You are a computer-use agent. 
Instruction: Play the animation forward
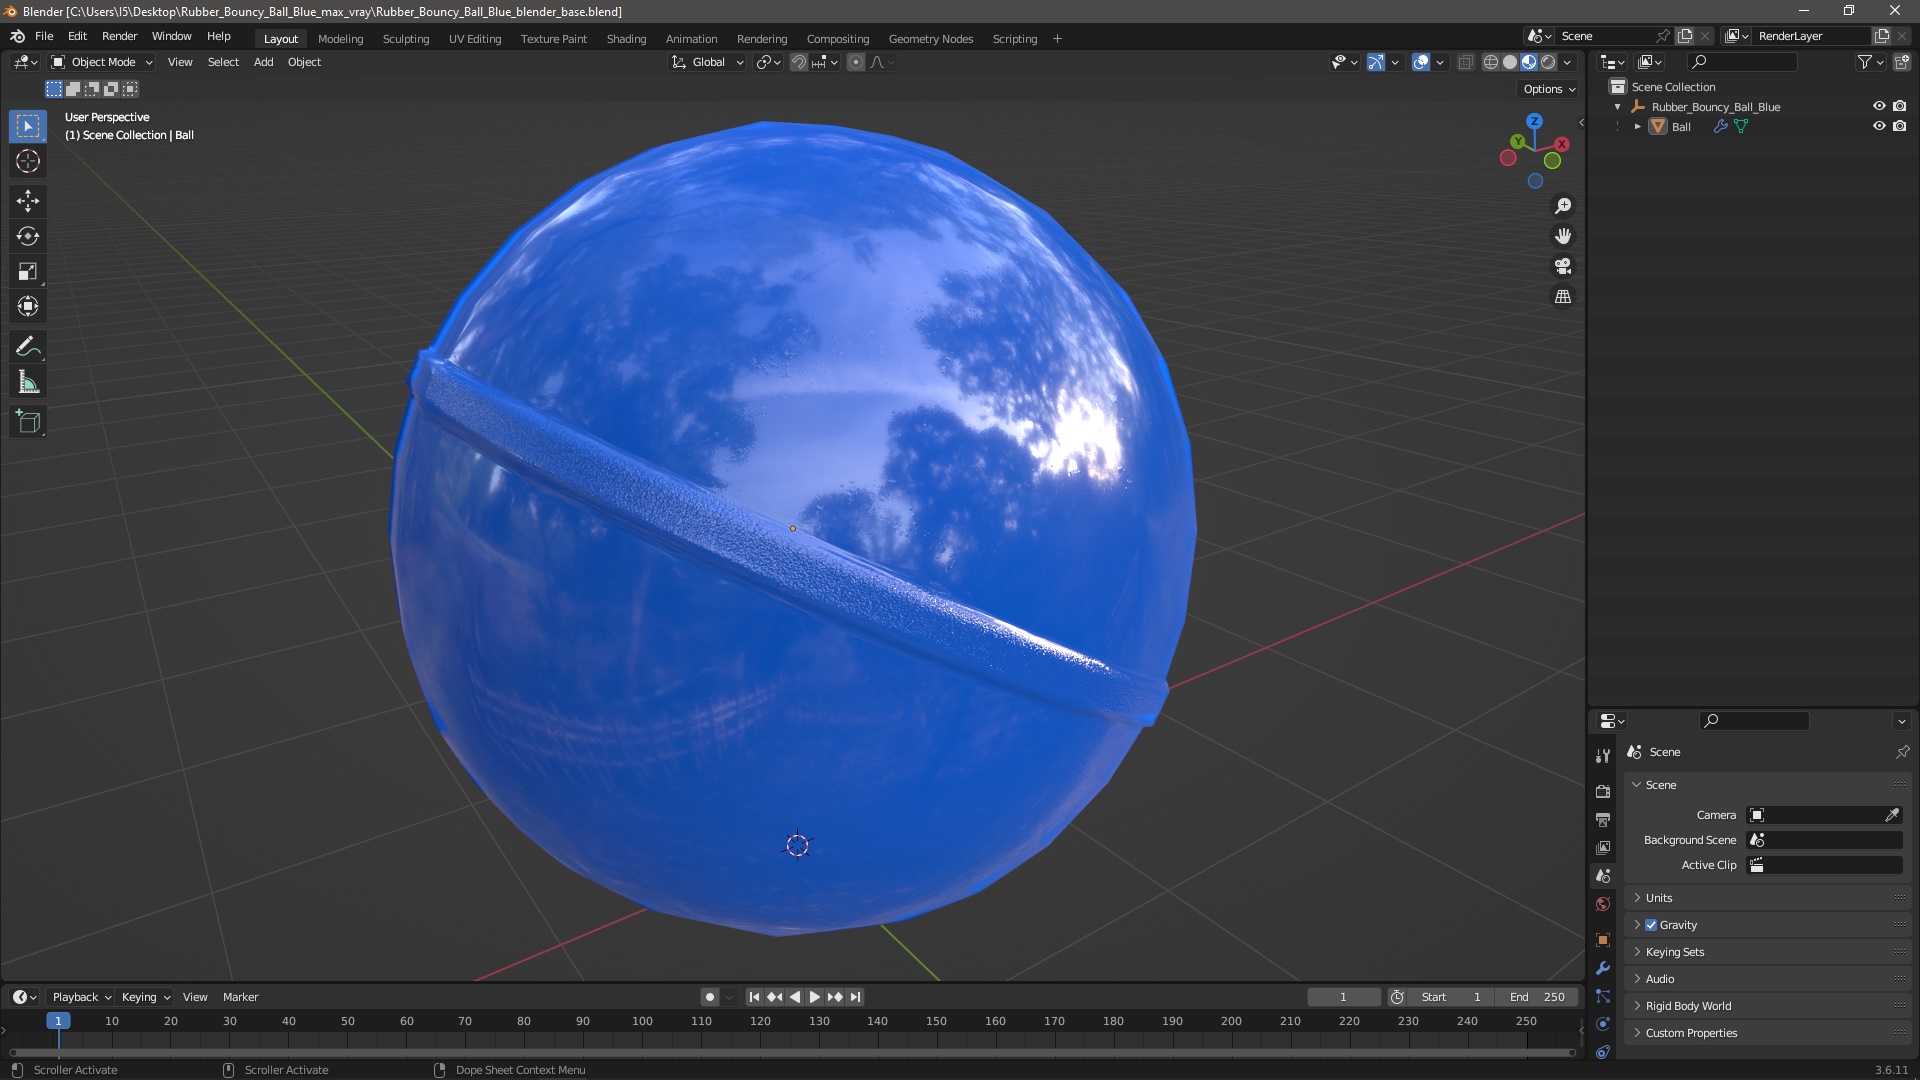(x=814, y=997)
